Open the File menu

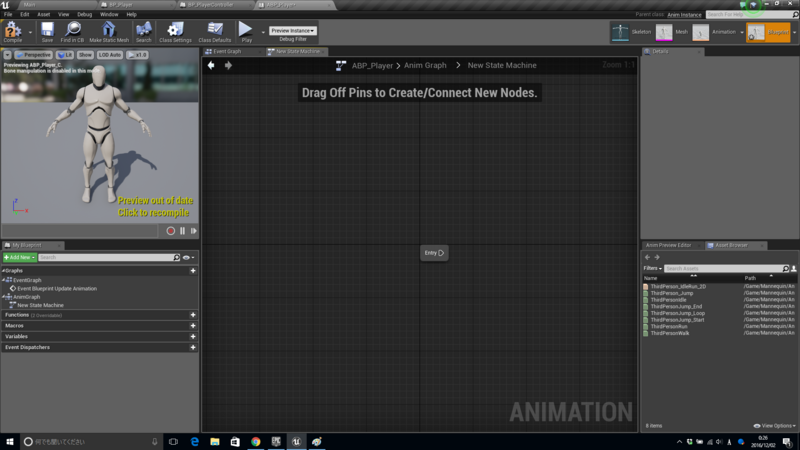[x=8, y=15]
